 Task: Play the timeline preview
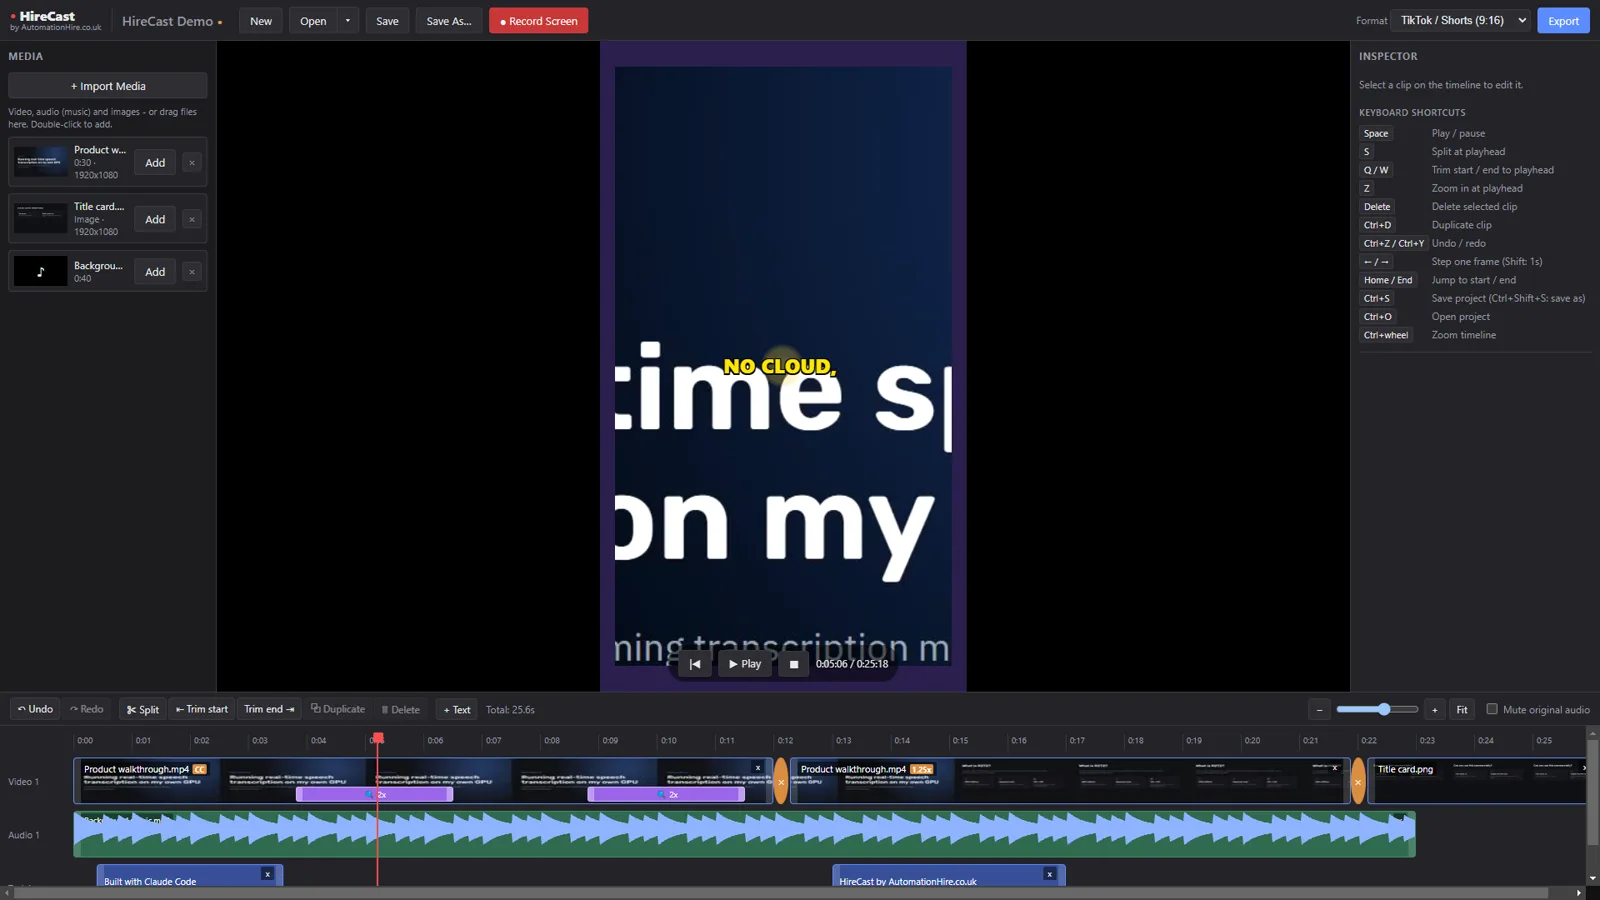[x=745, y=664]
